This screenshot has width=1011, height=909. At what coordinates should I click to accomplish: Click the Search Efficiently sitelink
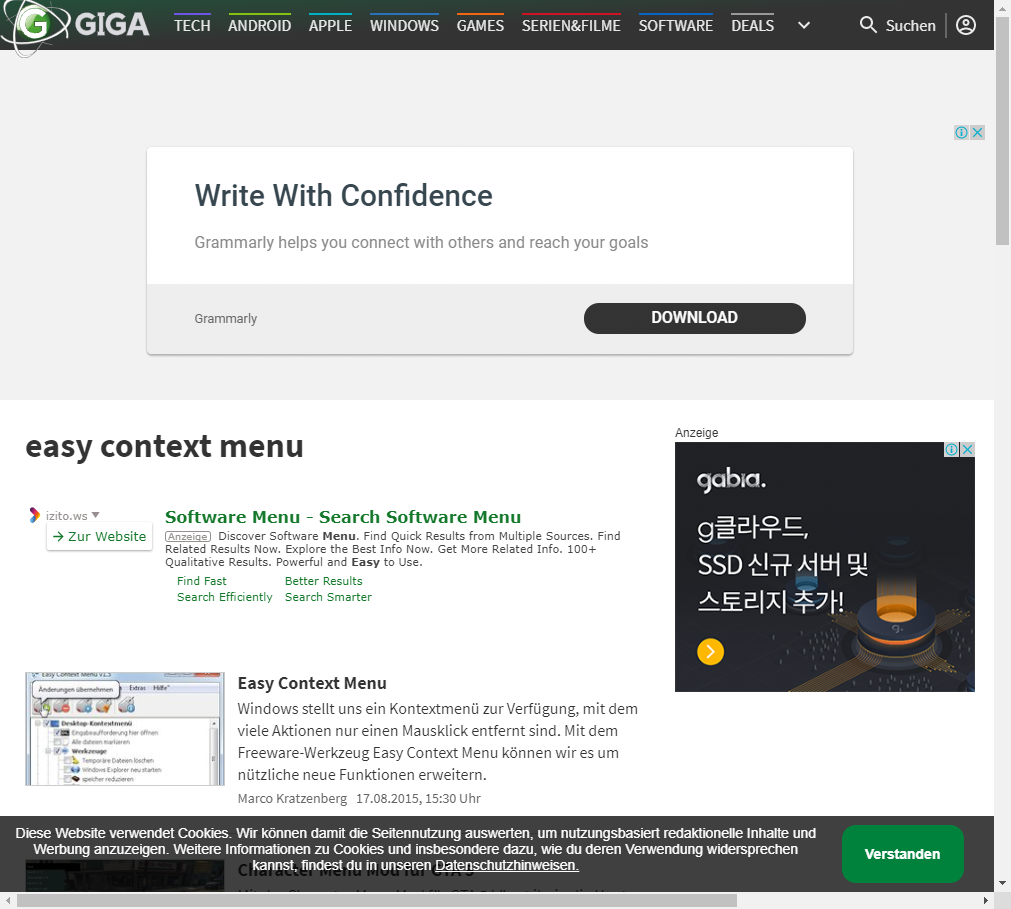tap(225, 597)
